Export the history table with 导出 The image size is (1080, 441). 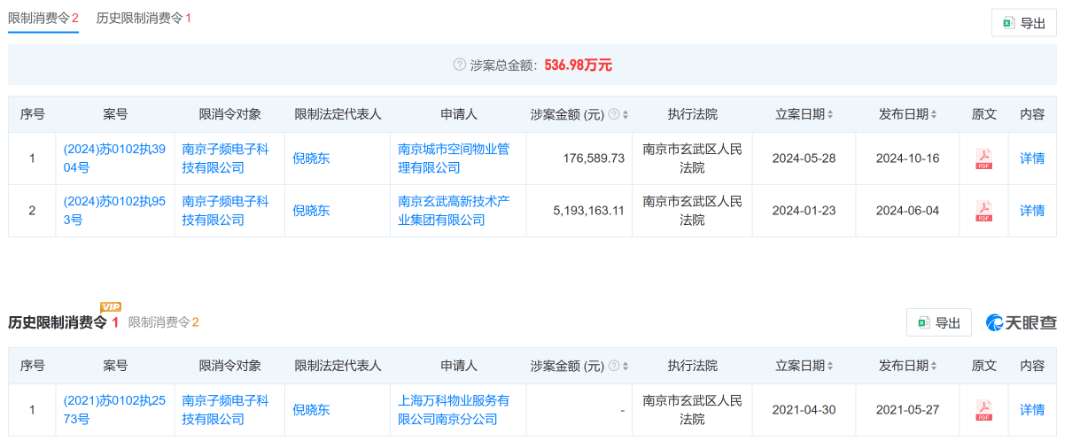coord(939,322)
